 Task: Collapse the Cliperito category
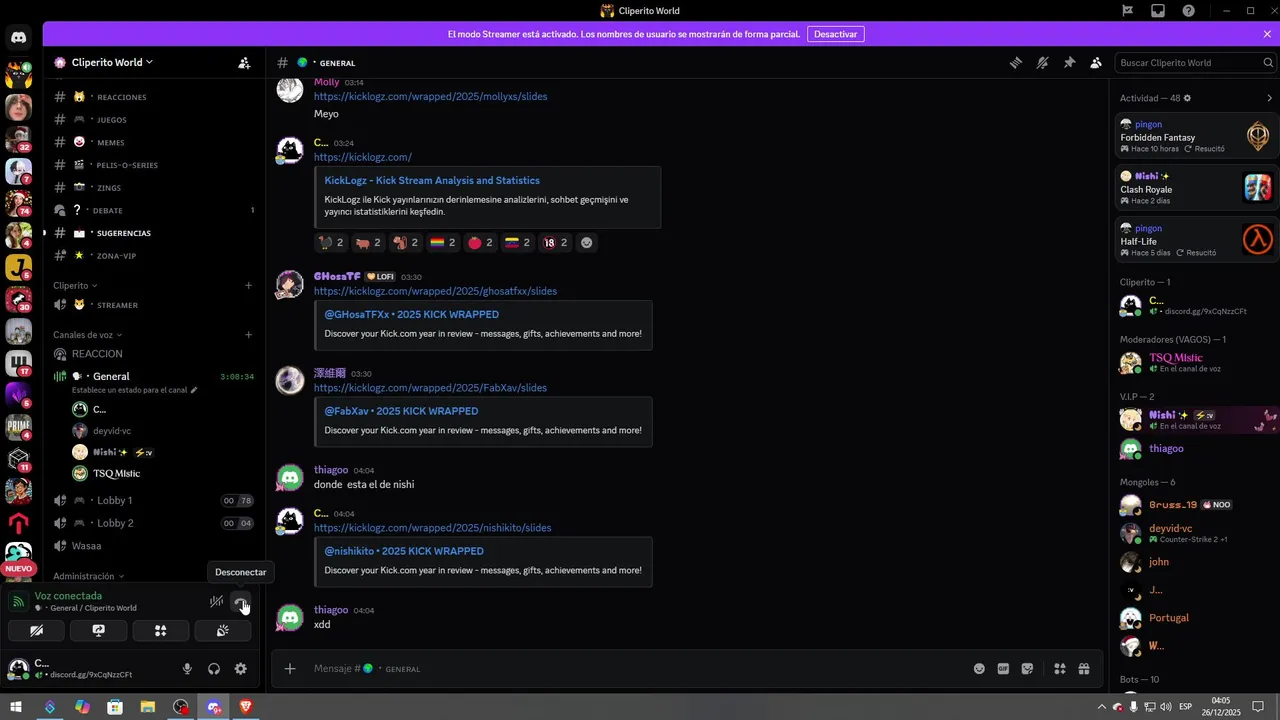point(75,285)
